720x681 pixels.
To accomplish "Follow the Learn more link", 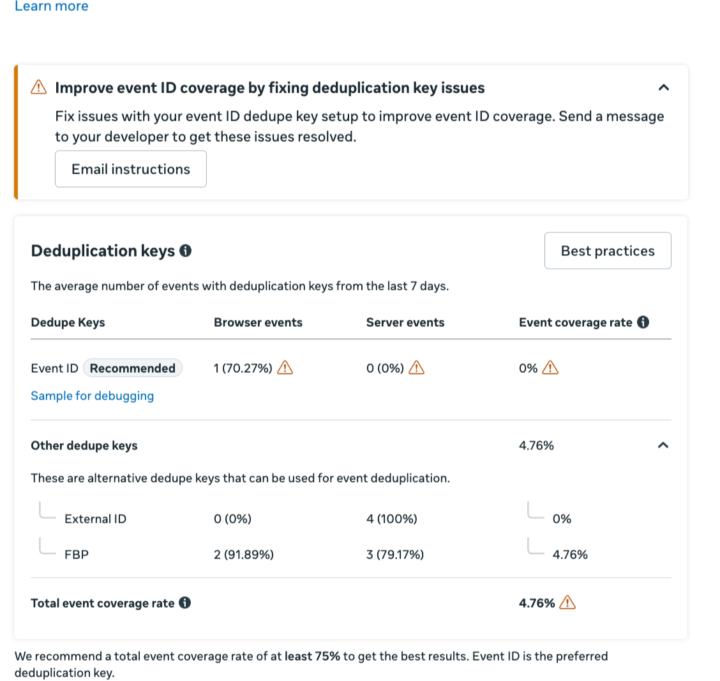I will click(51, 6).
